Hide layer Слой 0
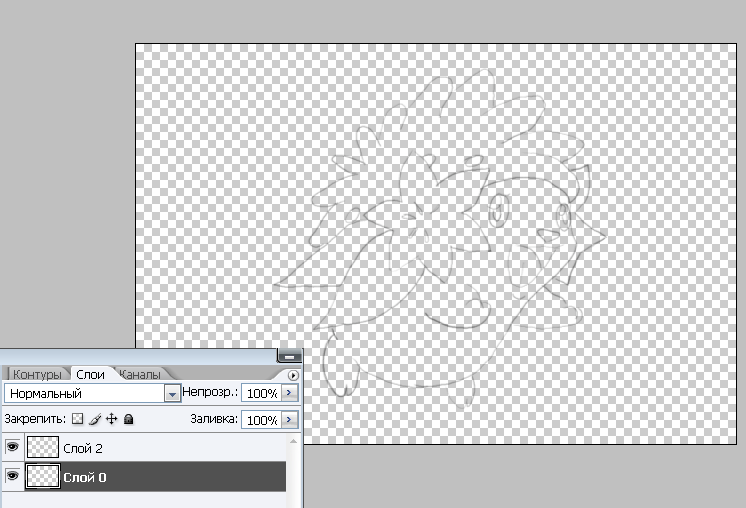 (x=12, y=476)
